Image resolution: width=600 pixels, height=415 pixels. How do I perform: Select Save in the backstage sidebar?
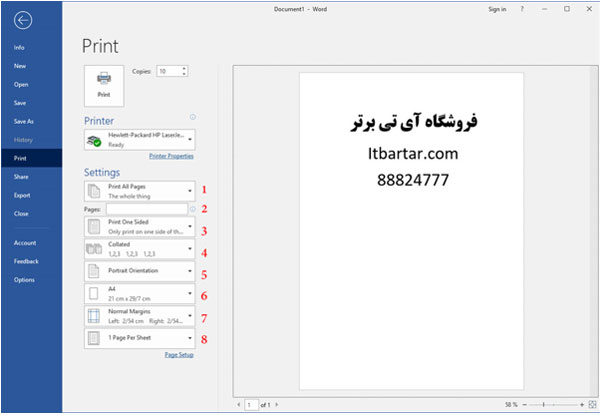pyautogui.click(x=20, y=103)
